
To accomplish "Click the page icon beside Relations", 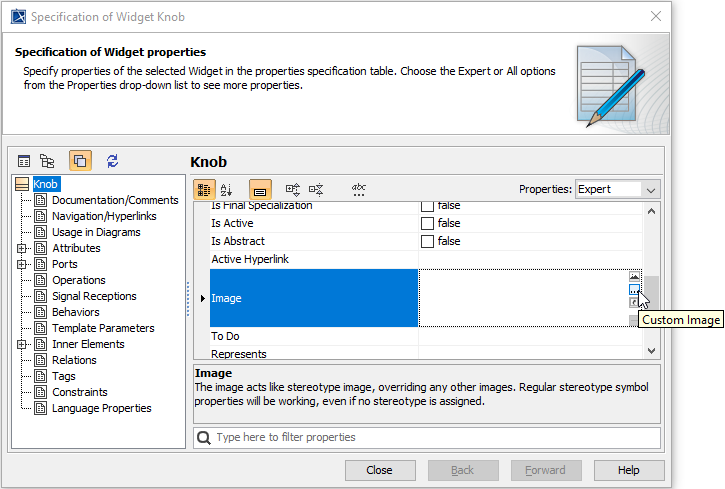I will tap(41, 360).
